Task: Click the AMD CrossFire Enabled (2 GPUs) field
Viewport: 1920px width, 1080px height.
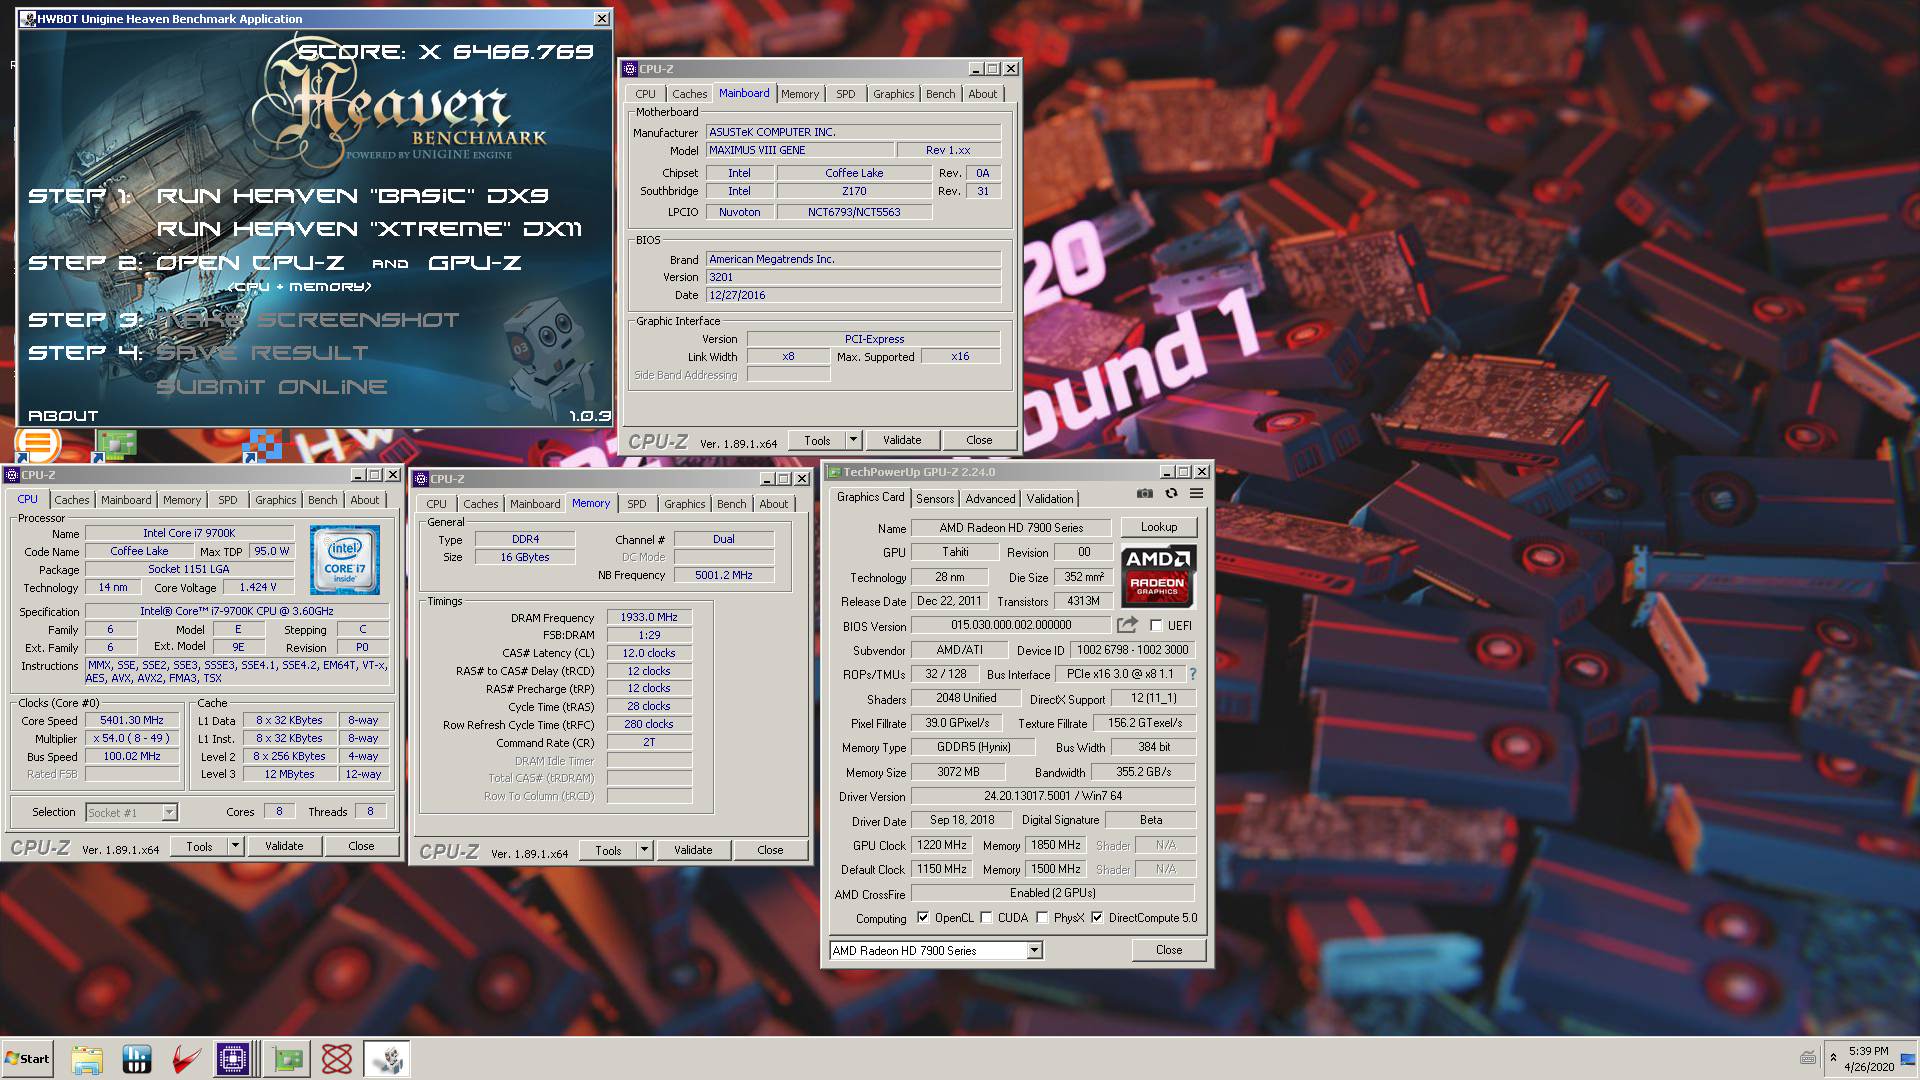Action: [x=1053, y=893]
